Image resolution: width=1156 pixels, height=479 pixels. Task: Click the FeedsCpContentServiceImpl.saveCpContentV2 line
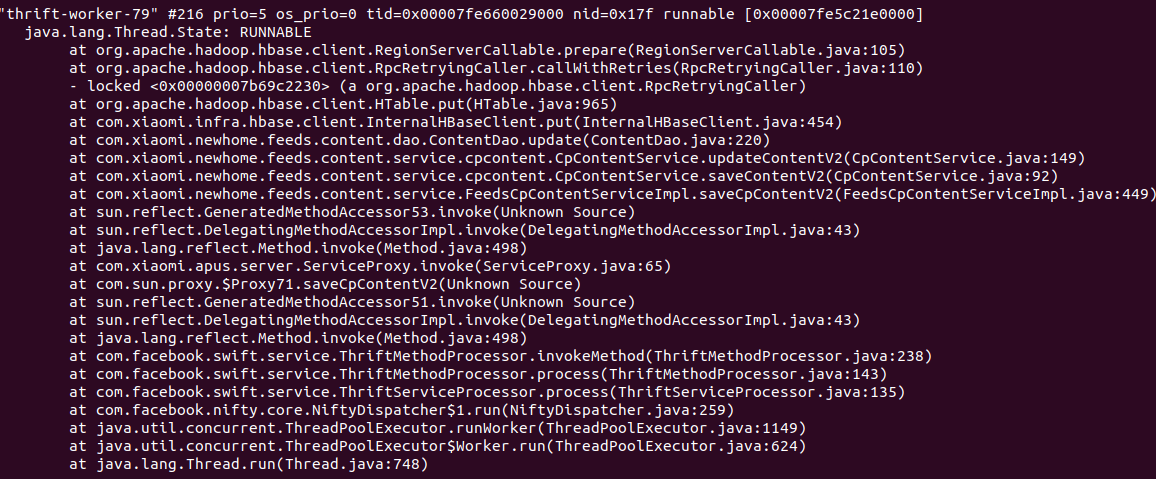[613, 194]
